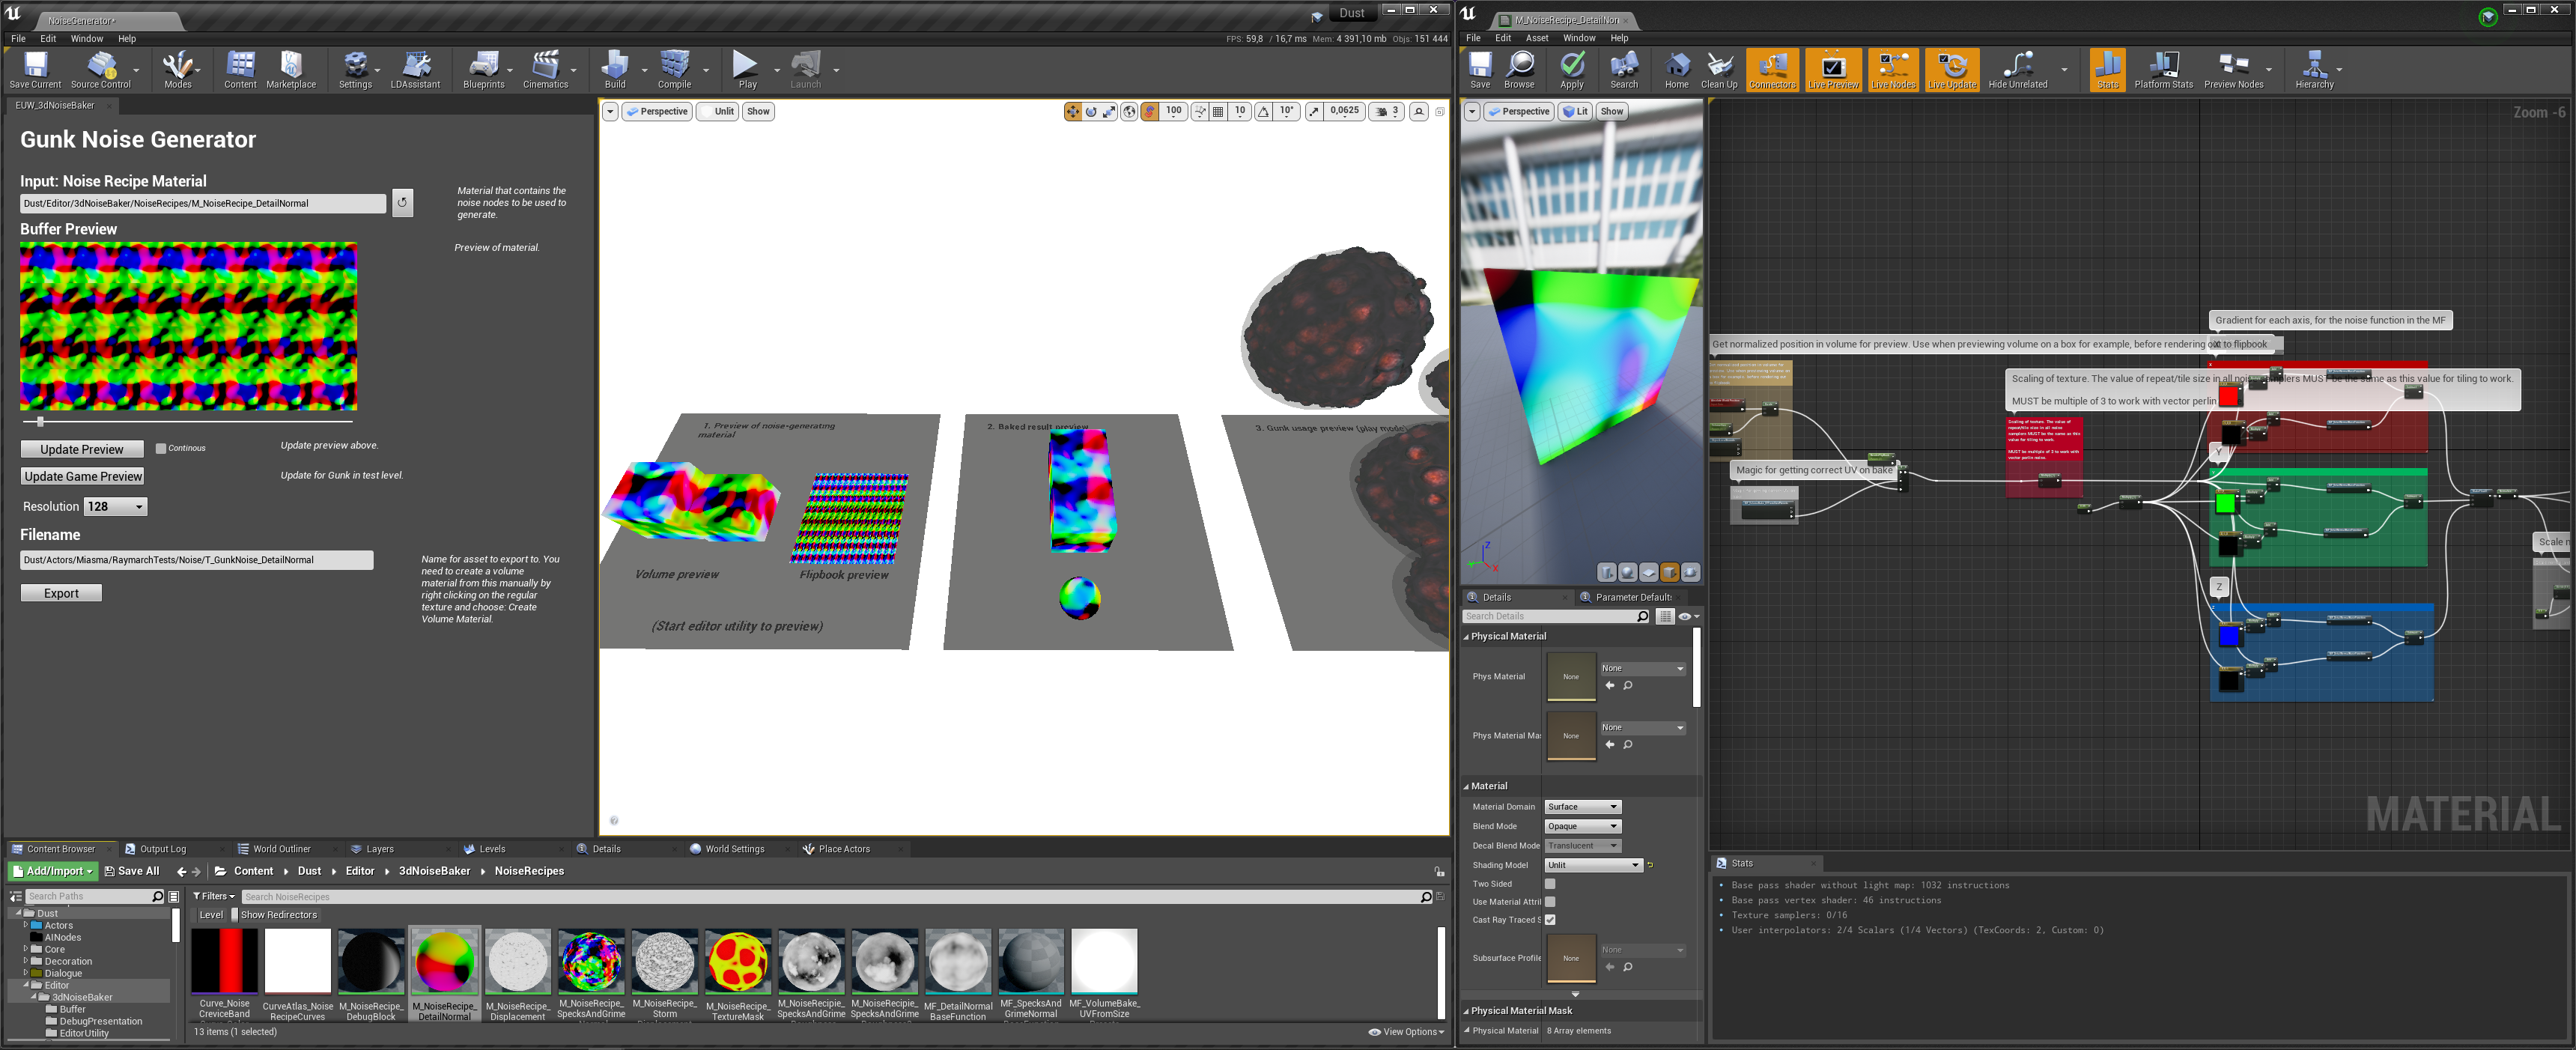Open the Blueprints toolbar button
Screen dimensions: 2576x1050
(x=483, y=70)
